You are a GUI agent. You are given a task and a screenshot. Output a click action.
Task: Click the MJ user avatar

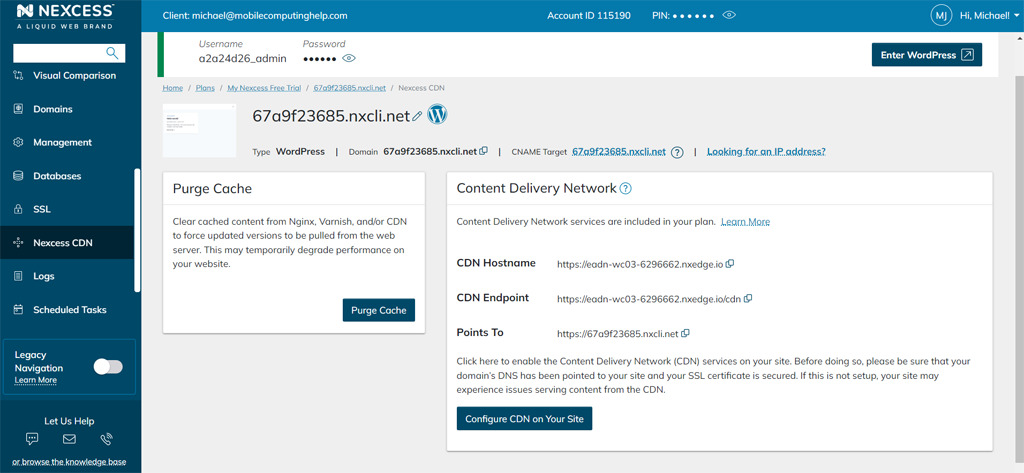click(941, 15)
